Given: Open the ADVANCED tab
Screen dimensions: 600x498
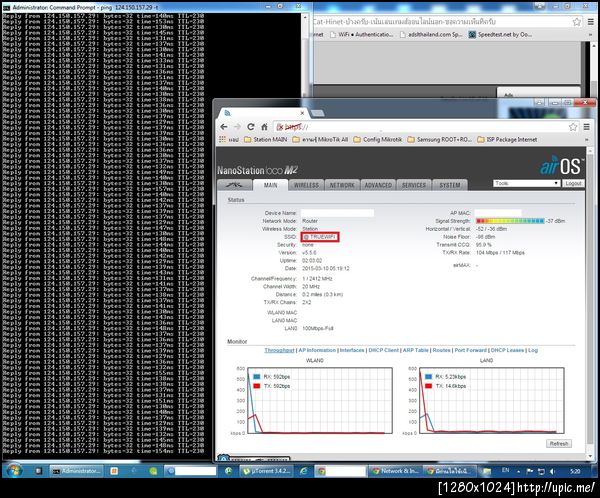Looking at the screenshot, I should click(378, 185).
